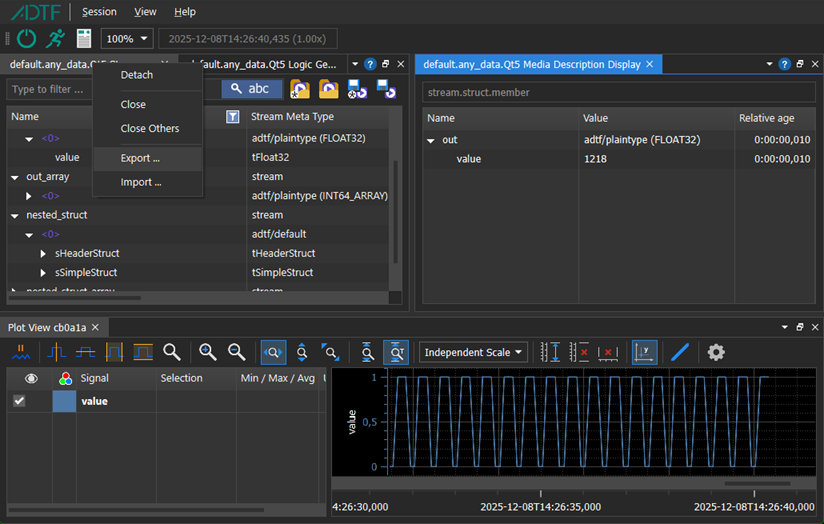Click the filter icon in Name column header
Image resolution: width=824 pixels, height=524 pixels.
[232, 117]
